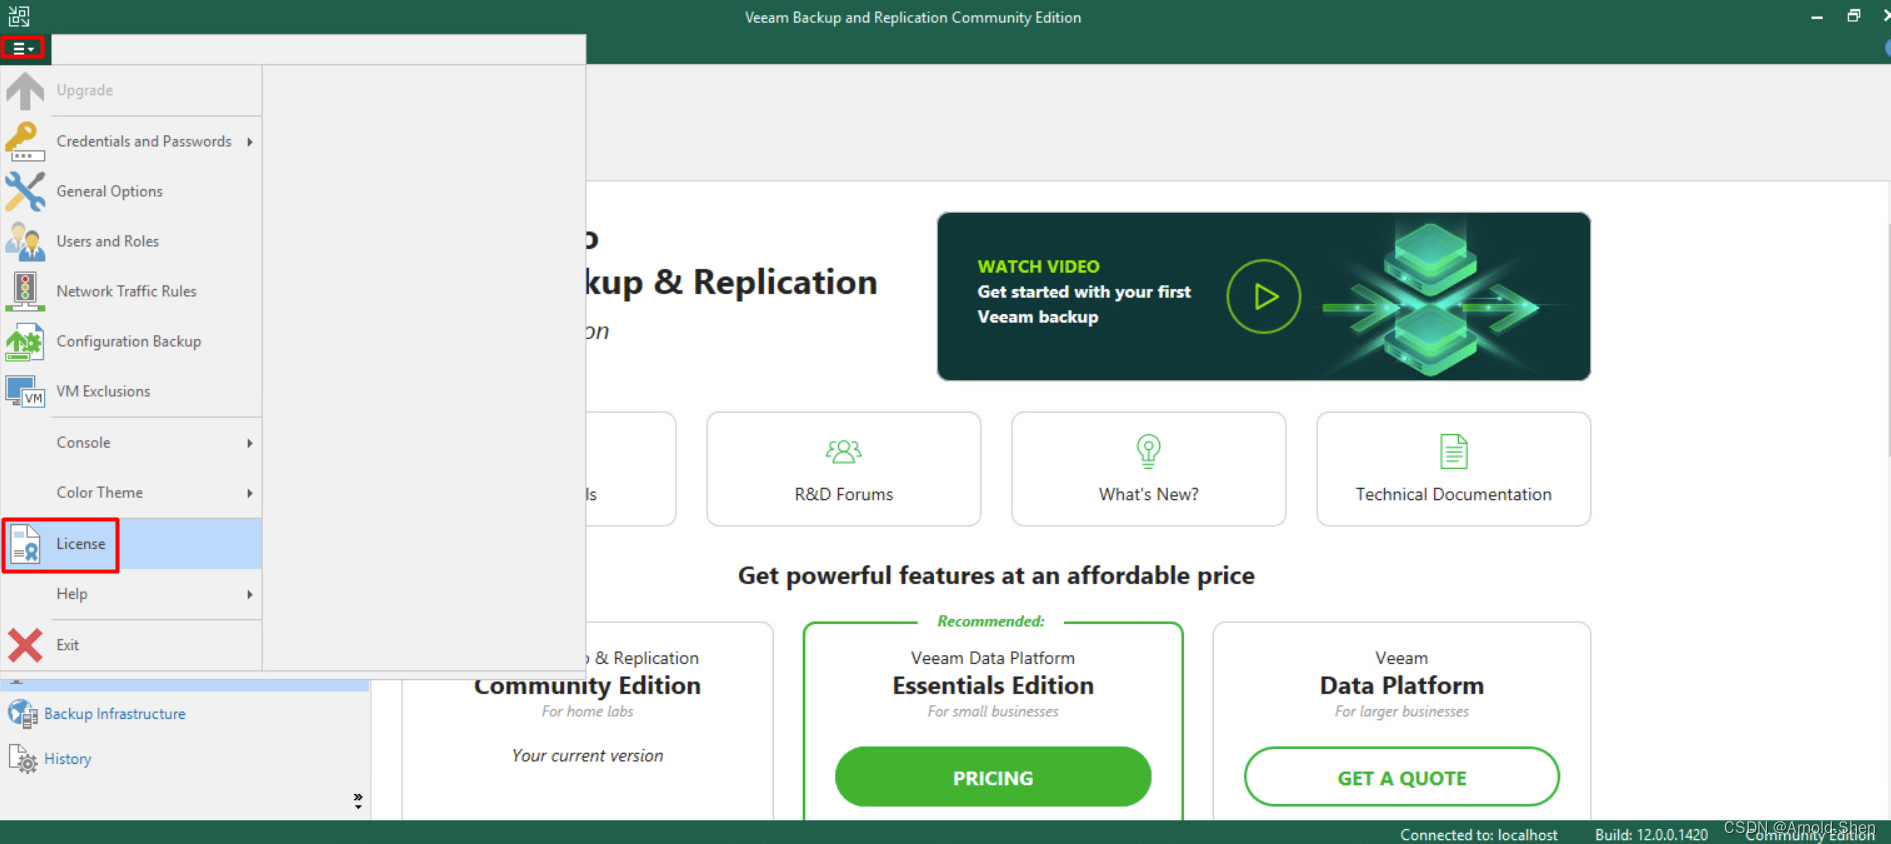This screenshot has width=1891, height=844.
Task: Click 'Your current version' text
Action: click(x=588, y=756)
